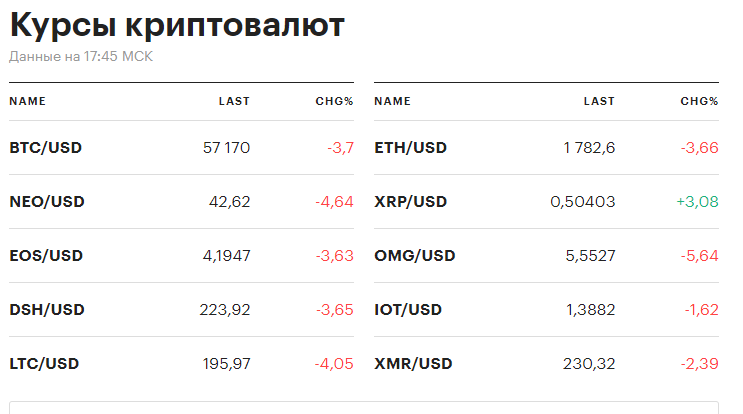The image size is (743, 414).
Task: Click the LTC/USD price 195,97
Action: point(225,364)
